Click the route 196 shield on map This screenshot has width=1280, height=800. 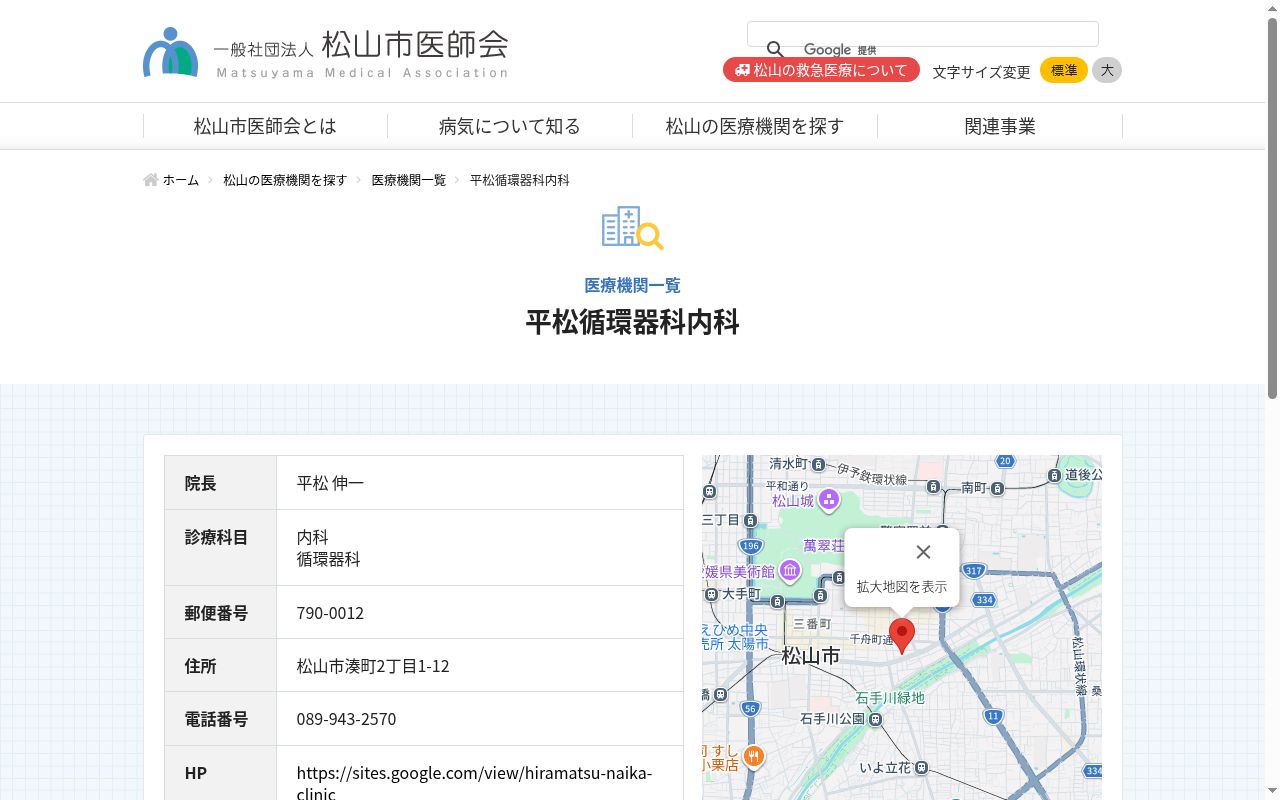[x=751, y=546]
